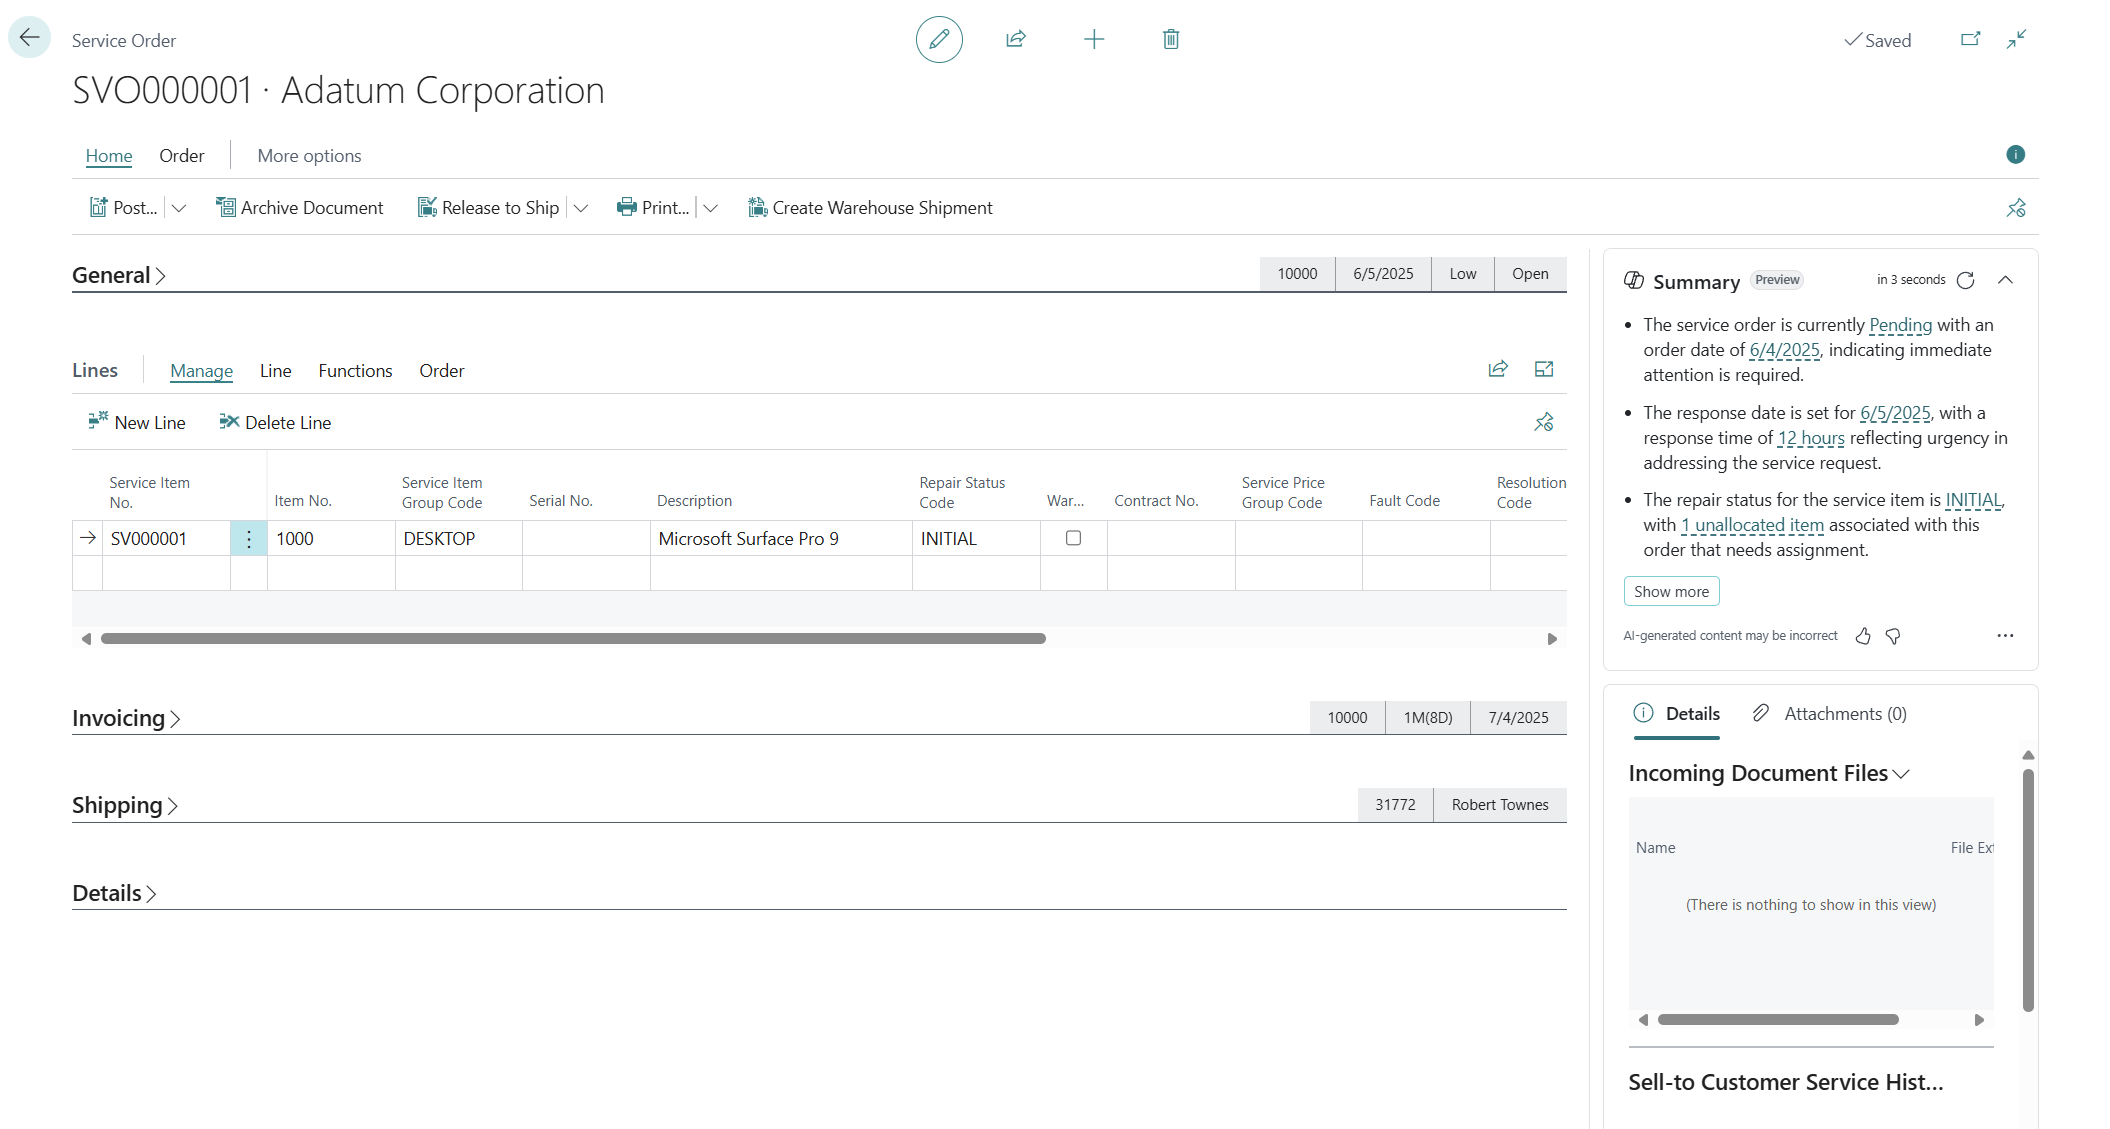Refresh the Summary with regenerate icon

click(x=1965, y=280)
